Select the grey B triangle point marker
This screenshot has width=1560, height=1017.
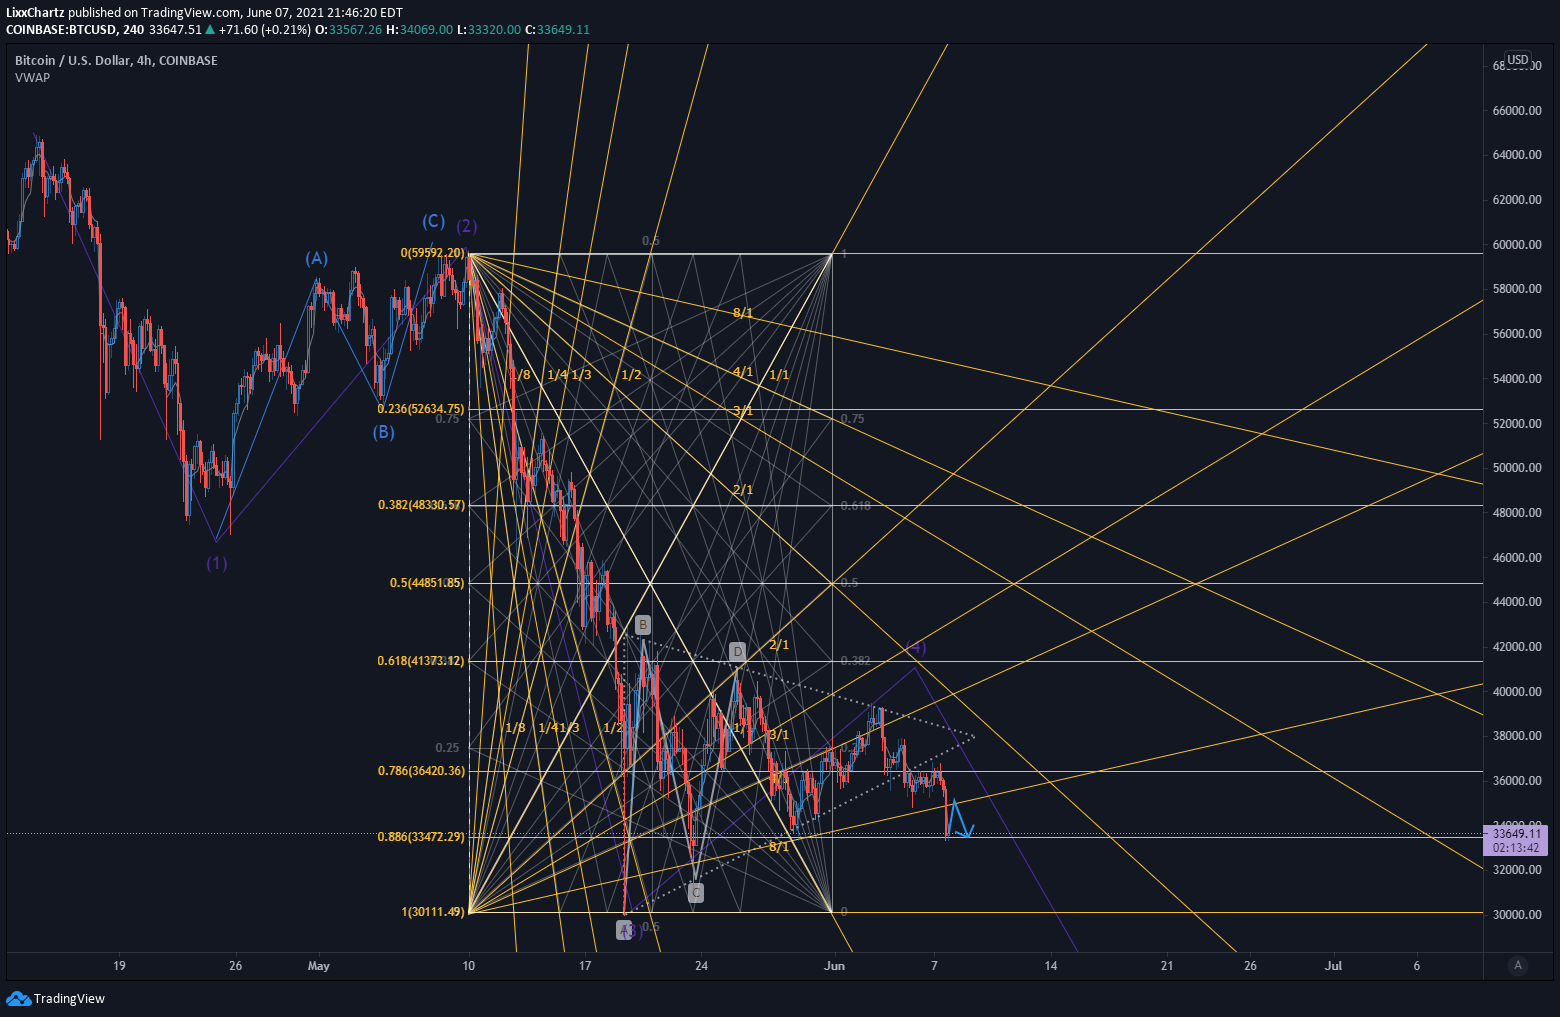(x=643, y=625)
